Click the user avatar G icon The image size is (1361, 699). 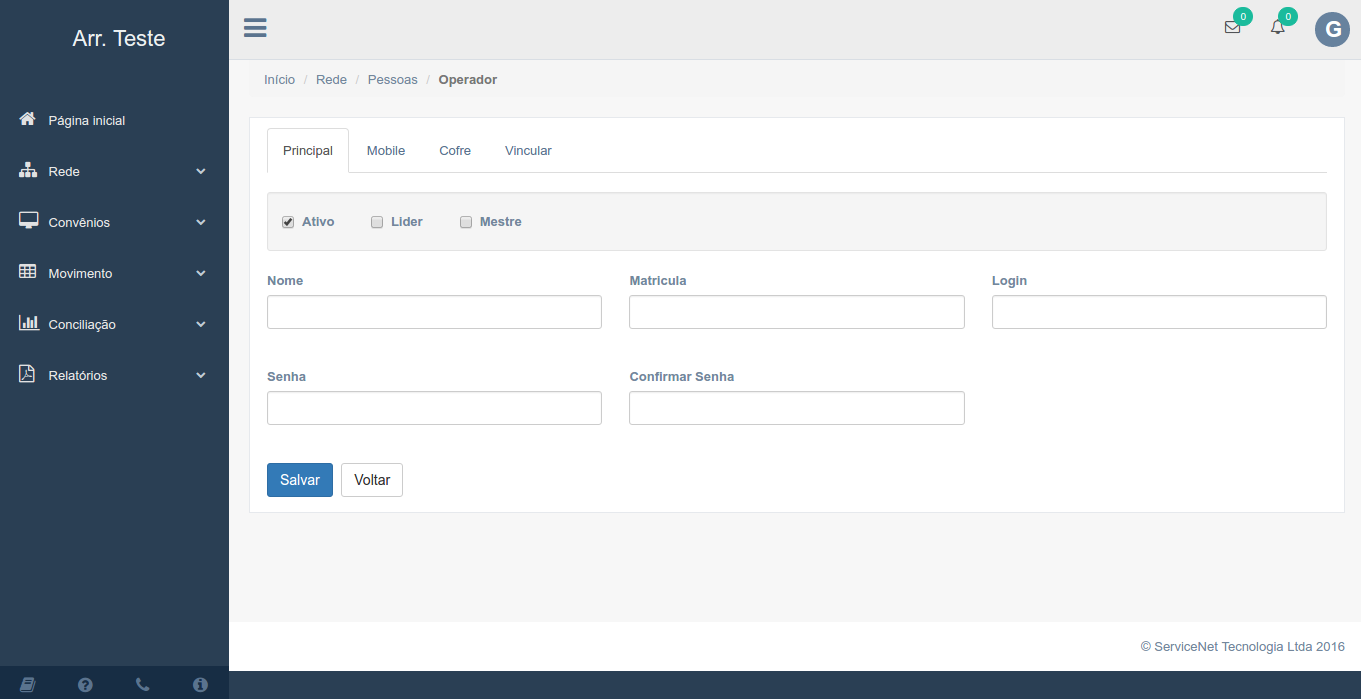click(x=1332, y=30)
